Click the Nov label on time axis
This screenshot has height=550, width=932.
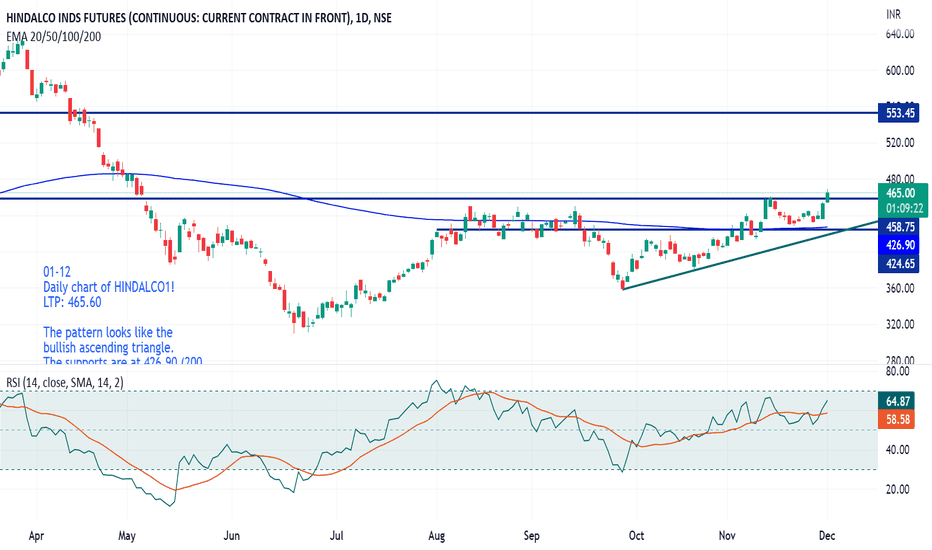tap(726, 536)
